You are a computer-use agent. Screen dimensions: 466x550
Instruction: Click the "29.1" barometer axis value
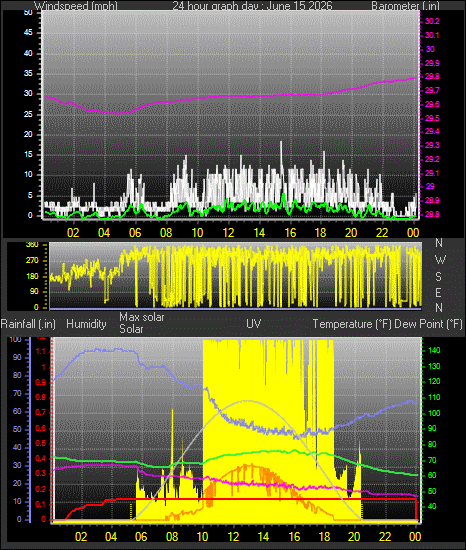432,173
